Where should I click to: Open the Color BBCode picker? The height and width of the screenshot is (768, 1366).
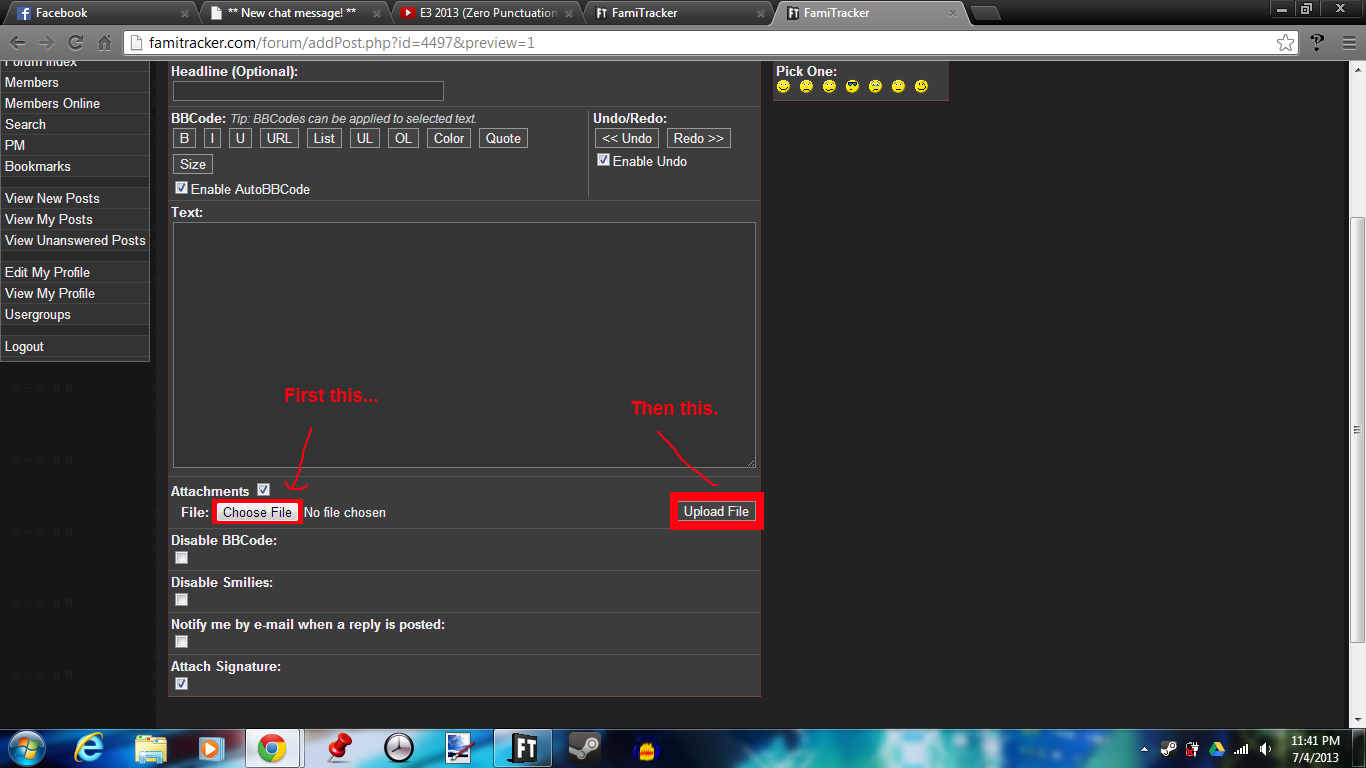[449, 138]
